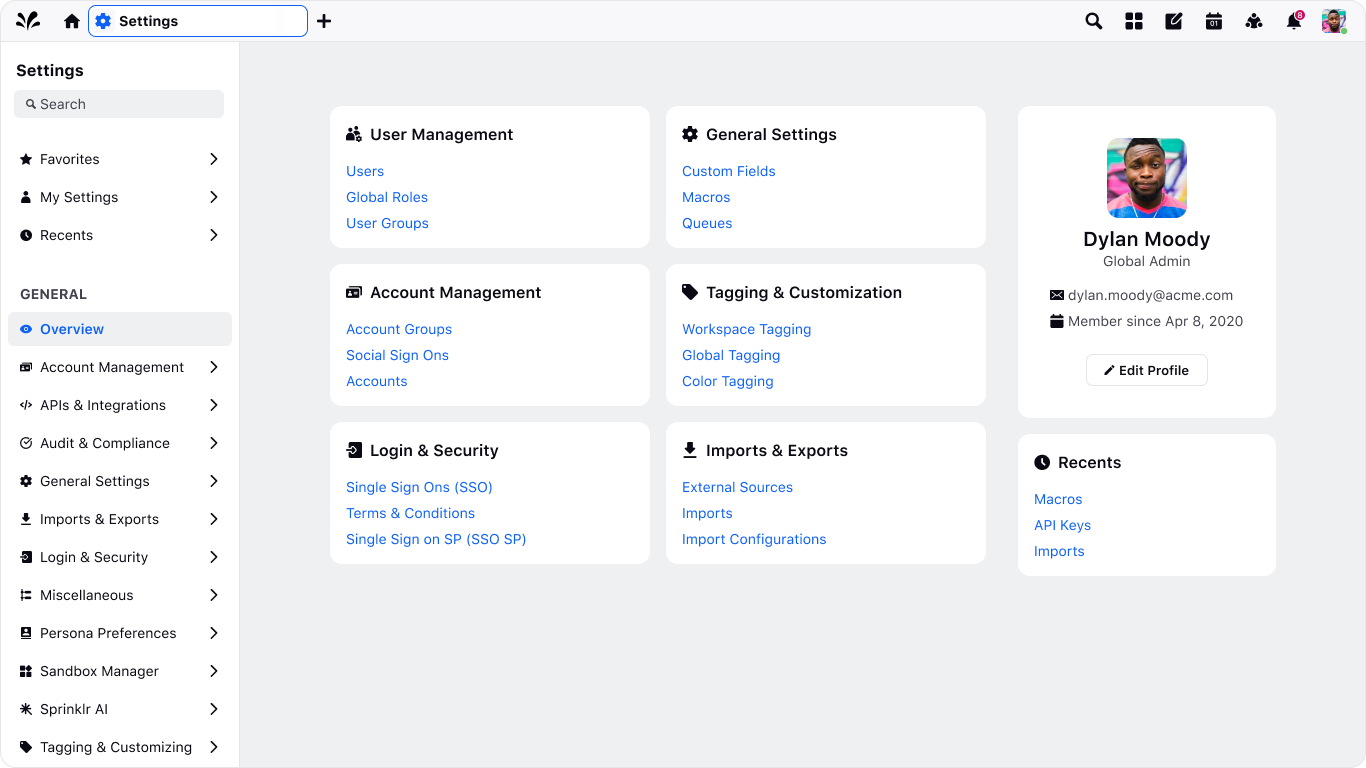Click the compose edit note icon
The width and height of the screenshot is (1366, 768).
(x=1174, y=21)
